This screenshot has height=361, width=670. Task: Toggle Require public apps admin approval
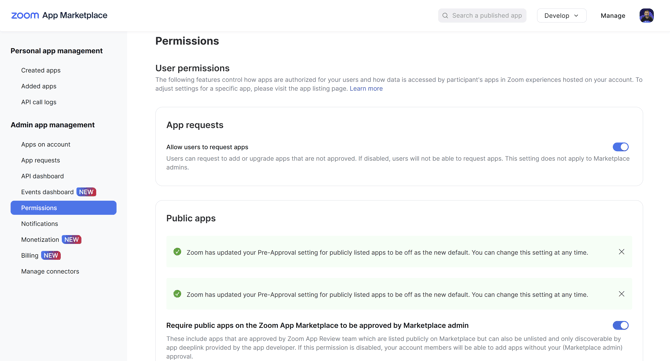620,325
